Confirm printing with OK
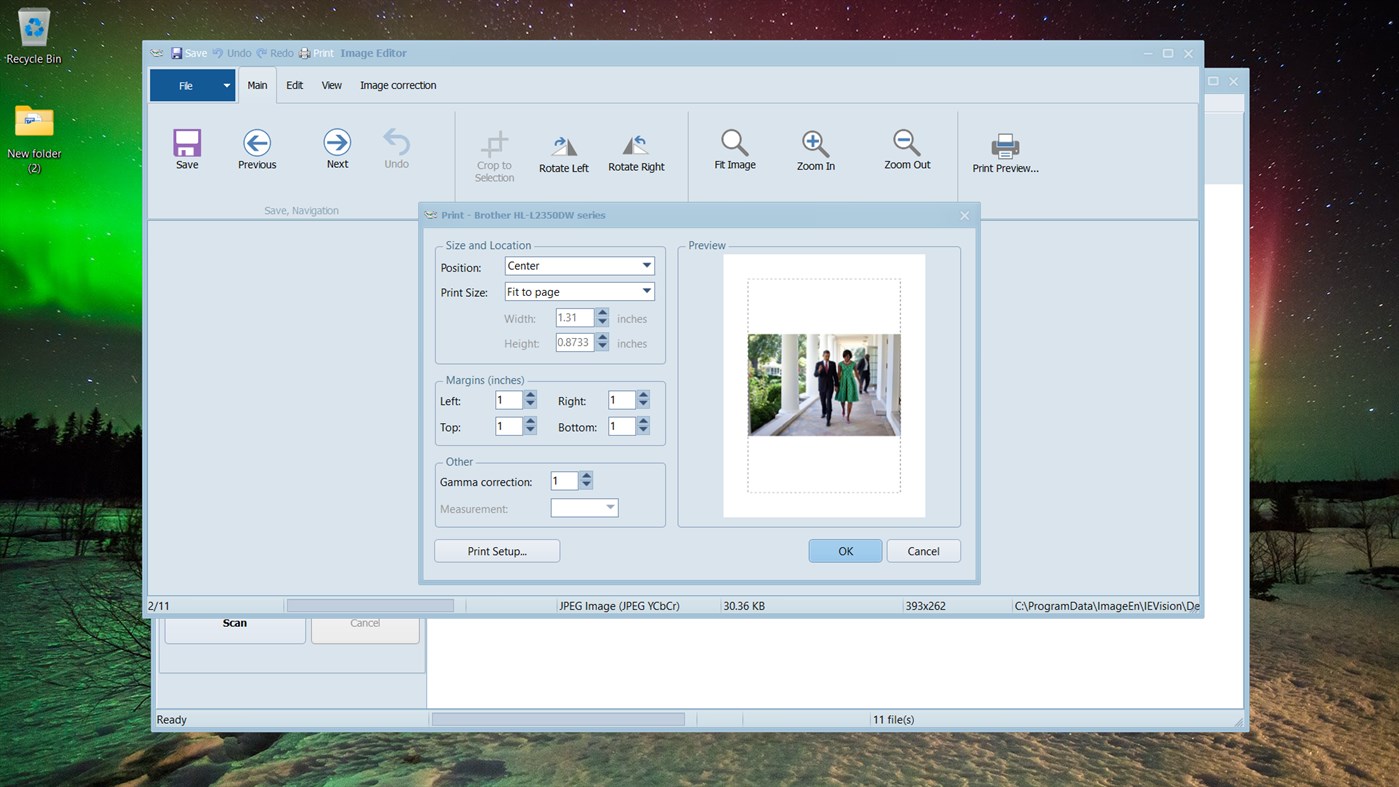Image resolution: width=1399 pixels, height=787 pixels. [x=844, y=550]
